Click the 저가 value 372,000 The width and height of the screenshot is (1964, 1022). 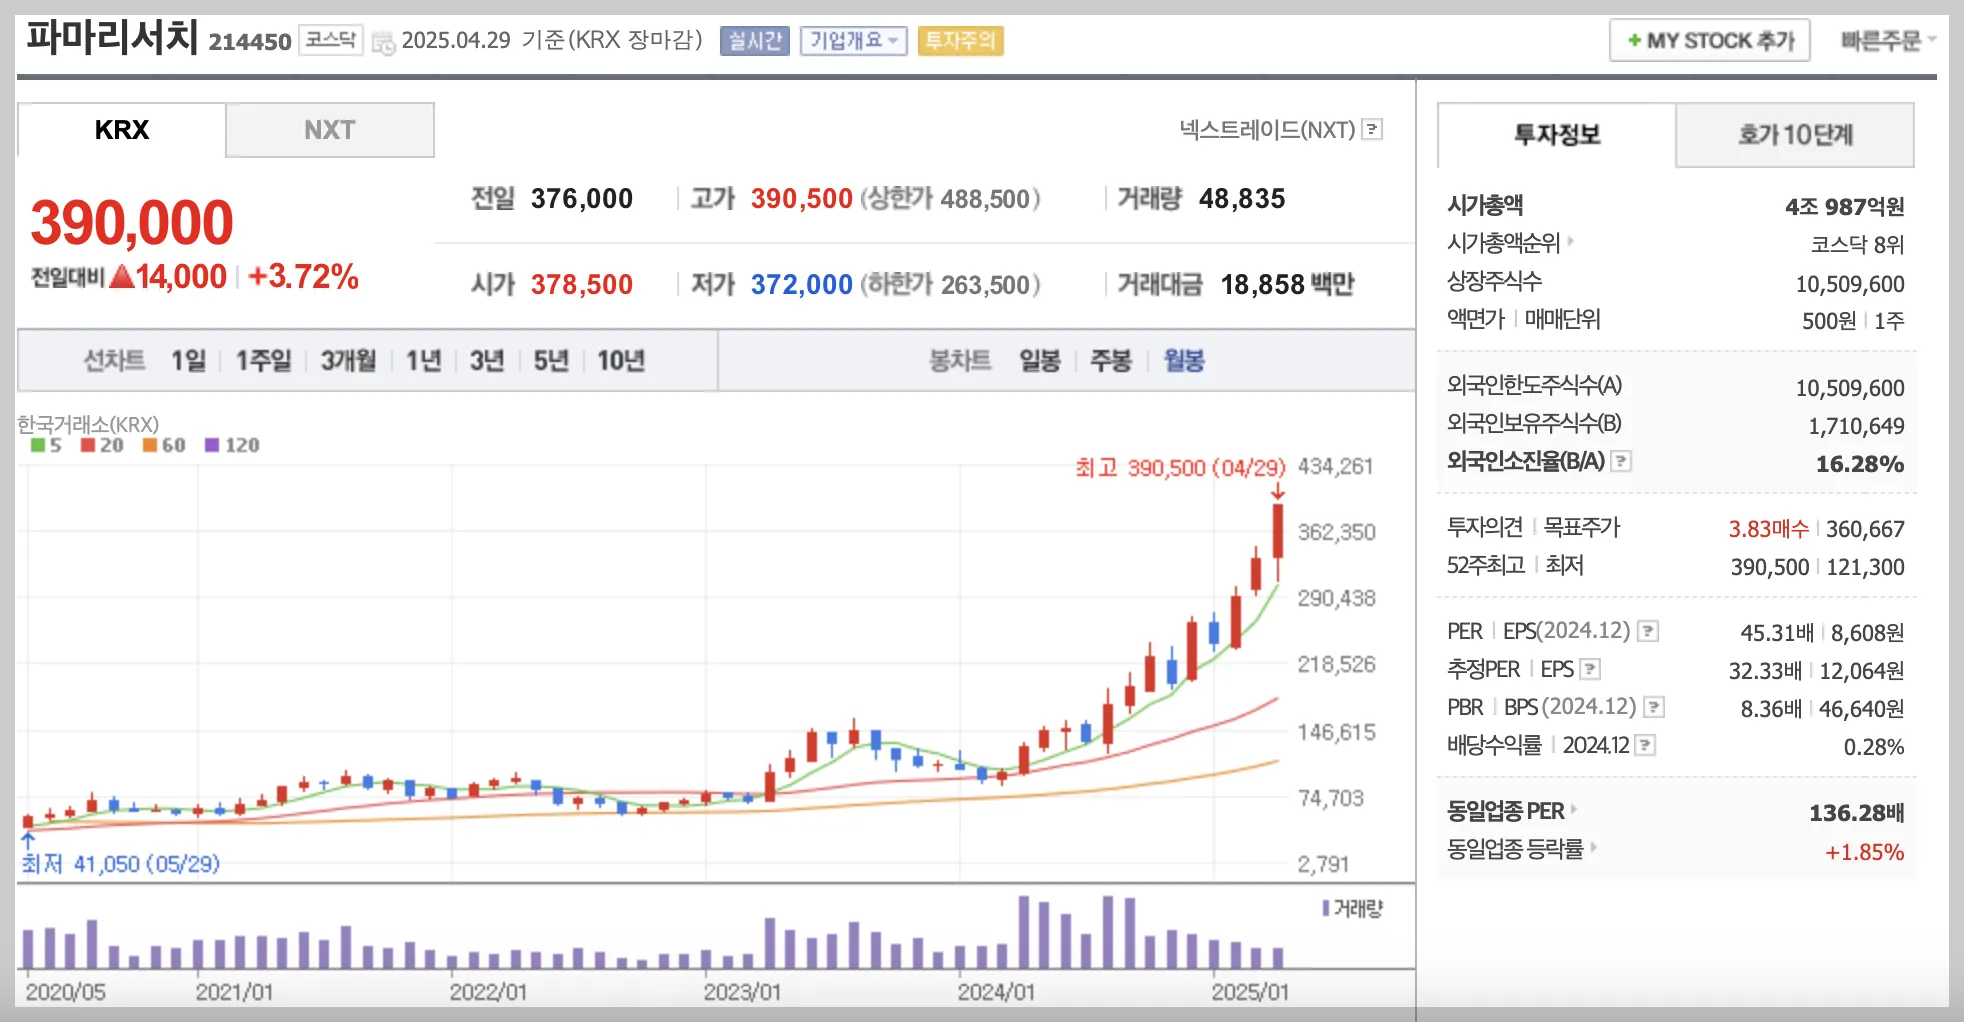tap(802, 284)
